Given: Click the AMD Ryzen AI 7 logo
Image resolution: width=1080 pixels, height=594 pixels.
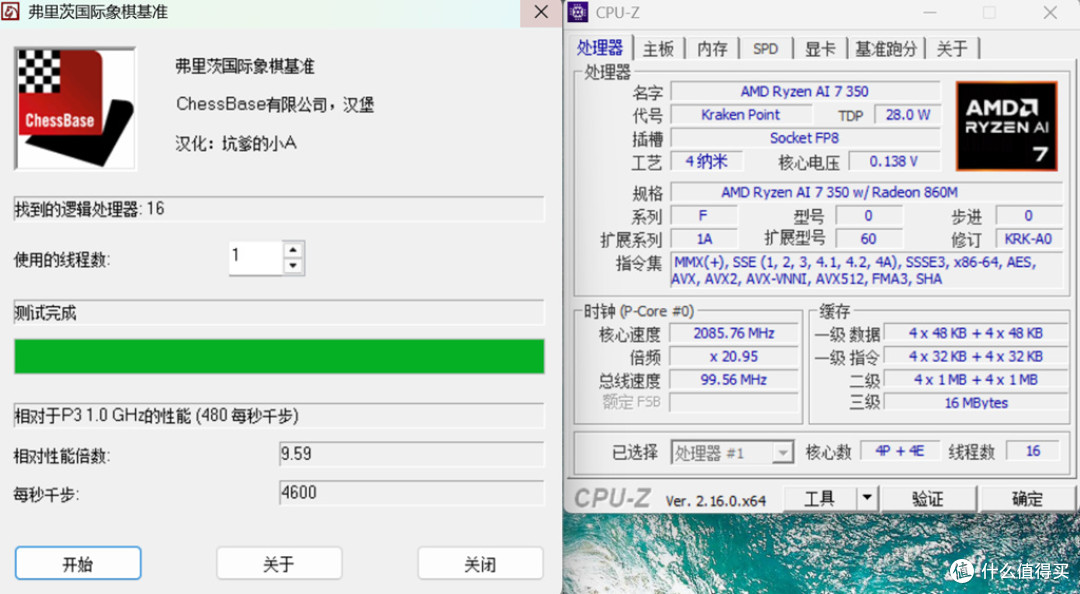Looking at the screenshot, I should click(1006, 125).
